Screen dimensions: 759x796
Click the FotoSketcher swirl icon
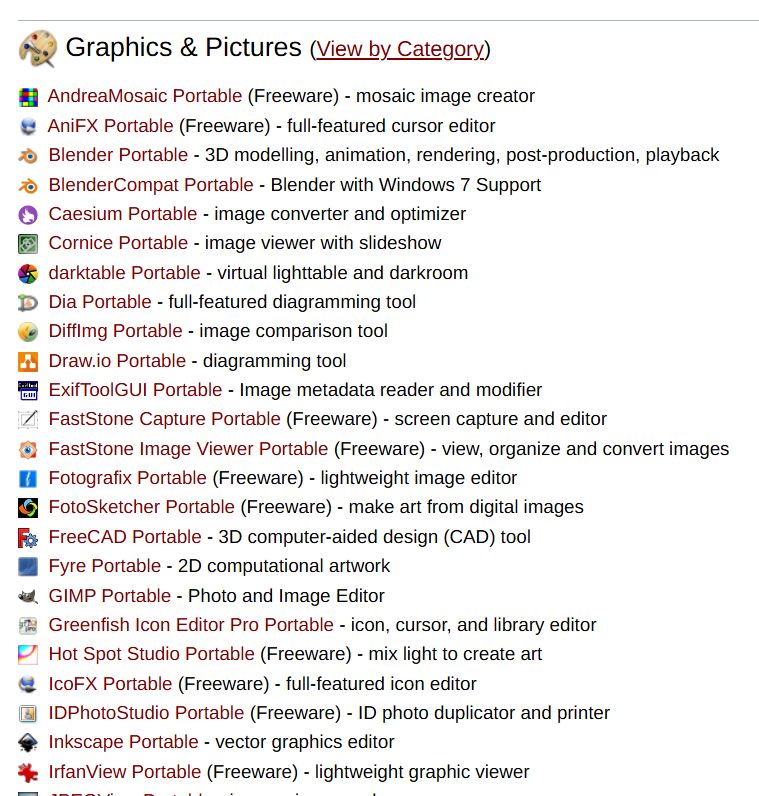(28, 508)
